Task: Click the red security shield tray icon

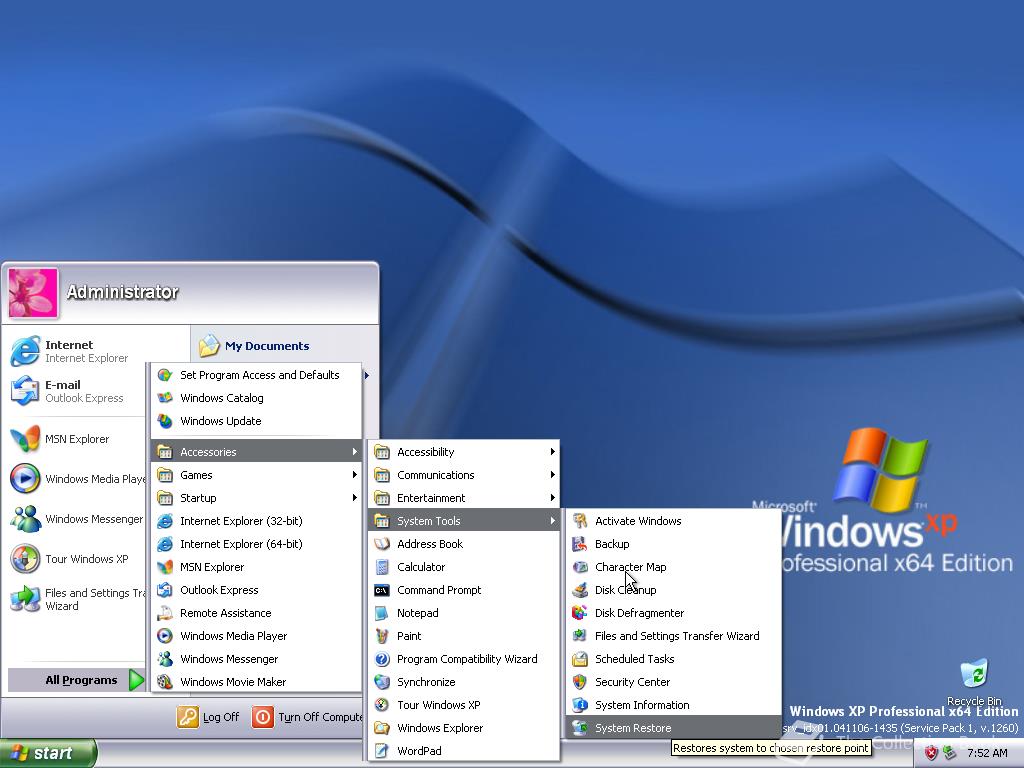Action: coord(931,753)
